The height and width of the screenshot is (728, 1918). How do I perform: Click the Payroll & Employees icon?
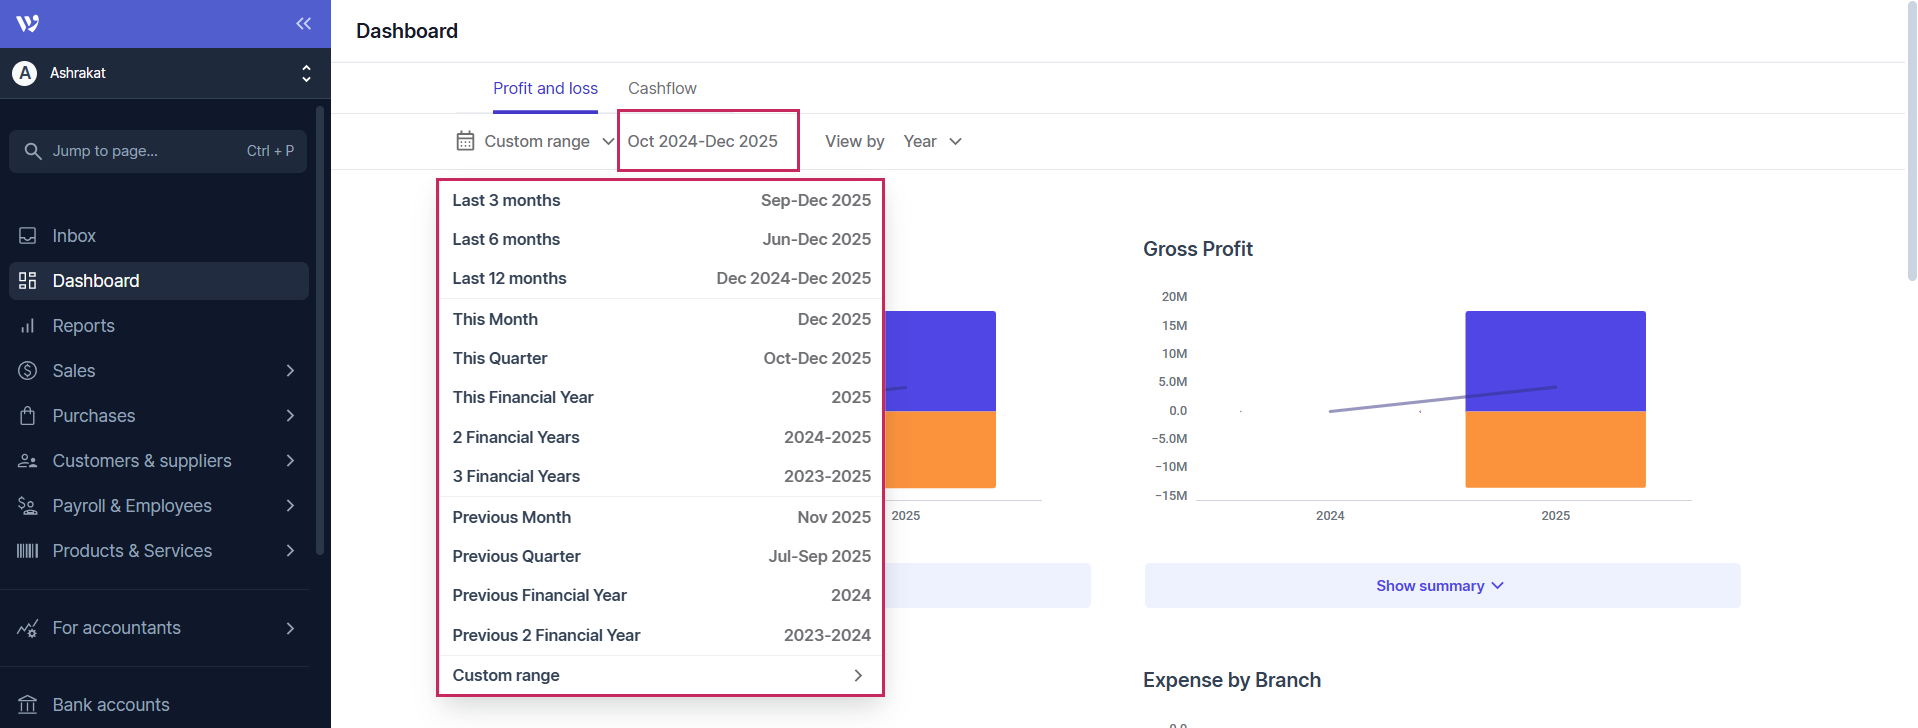tap(28, 506)
